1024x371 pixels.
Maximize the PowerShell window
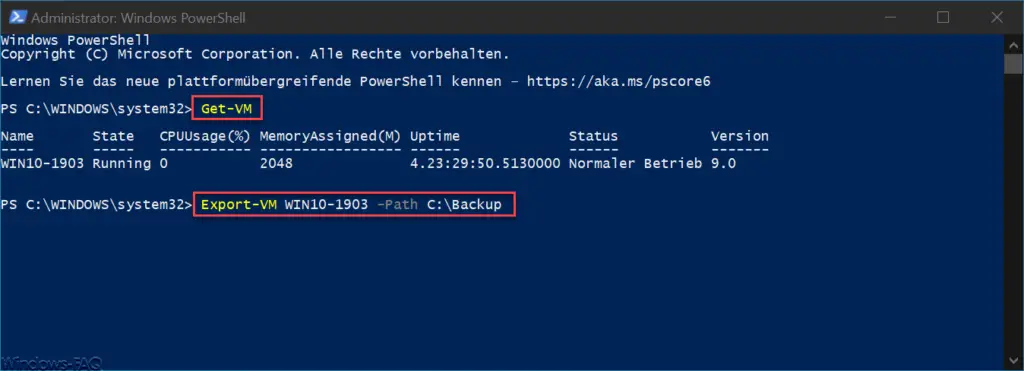click(x=943, y=18)
